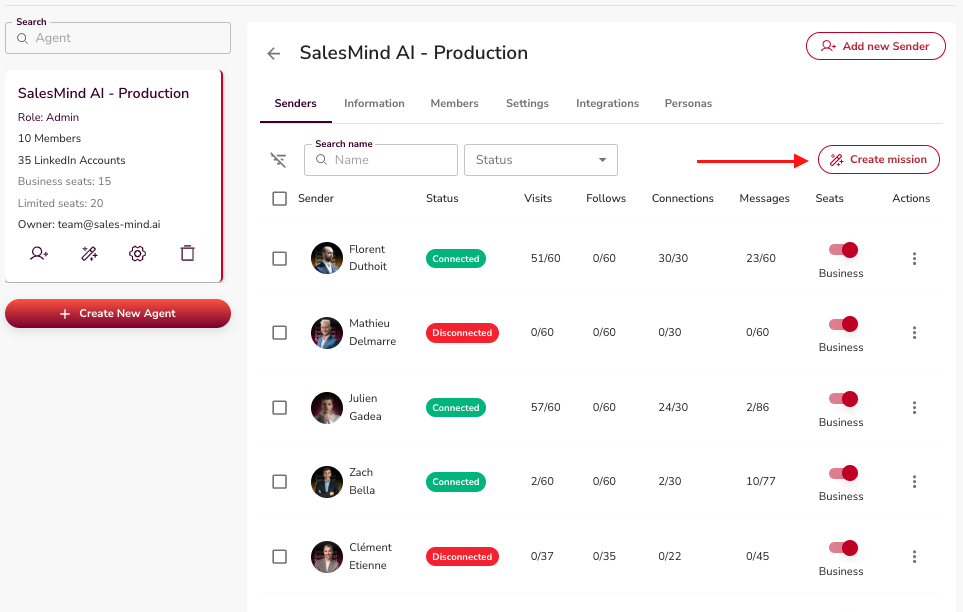Viewport: 963px width, 612px height.
Task: Open settings gear icon in agent card
Action: tap(138, 253)
